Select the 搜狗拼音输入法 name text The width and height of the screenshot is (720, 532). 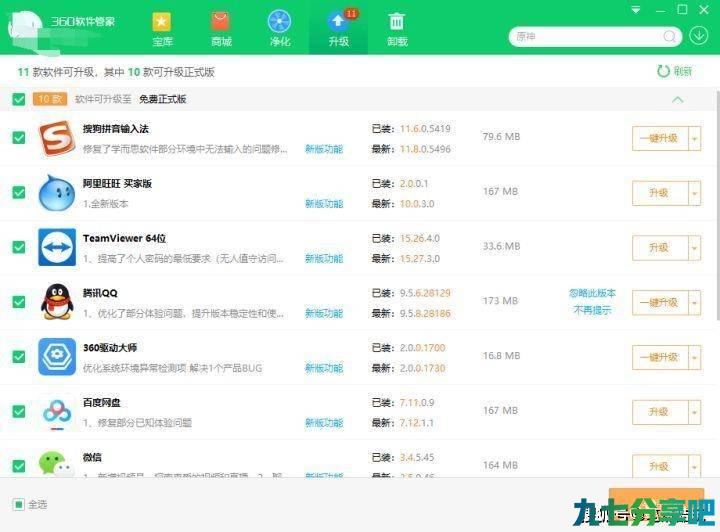click(116, 129)
